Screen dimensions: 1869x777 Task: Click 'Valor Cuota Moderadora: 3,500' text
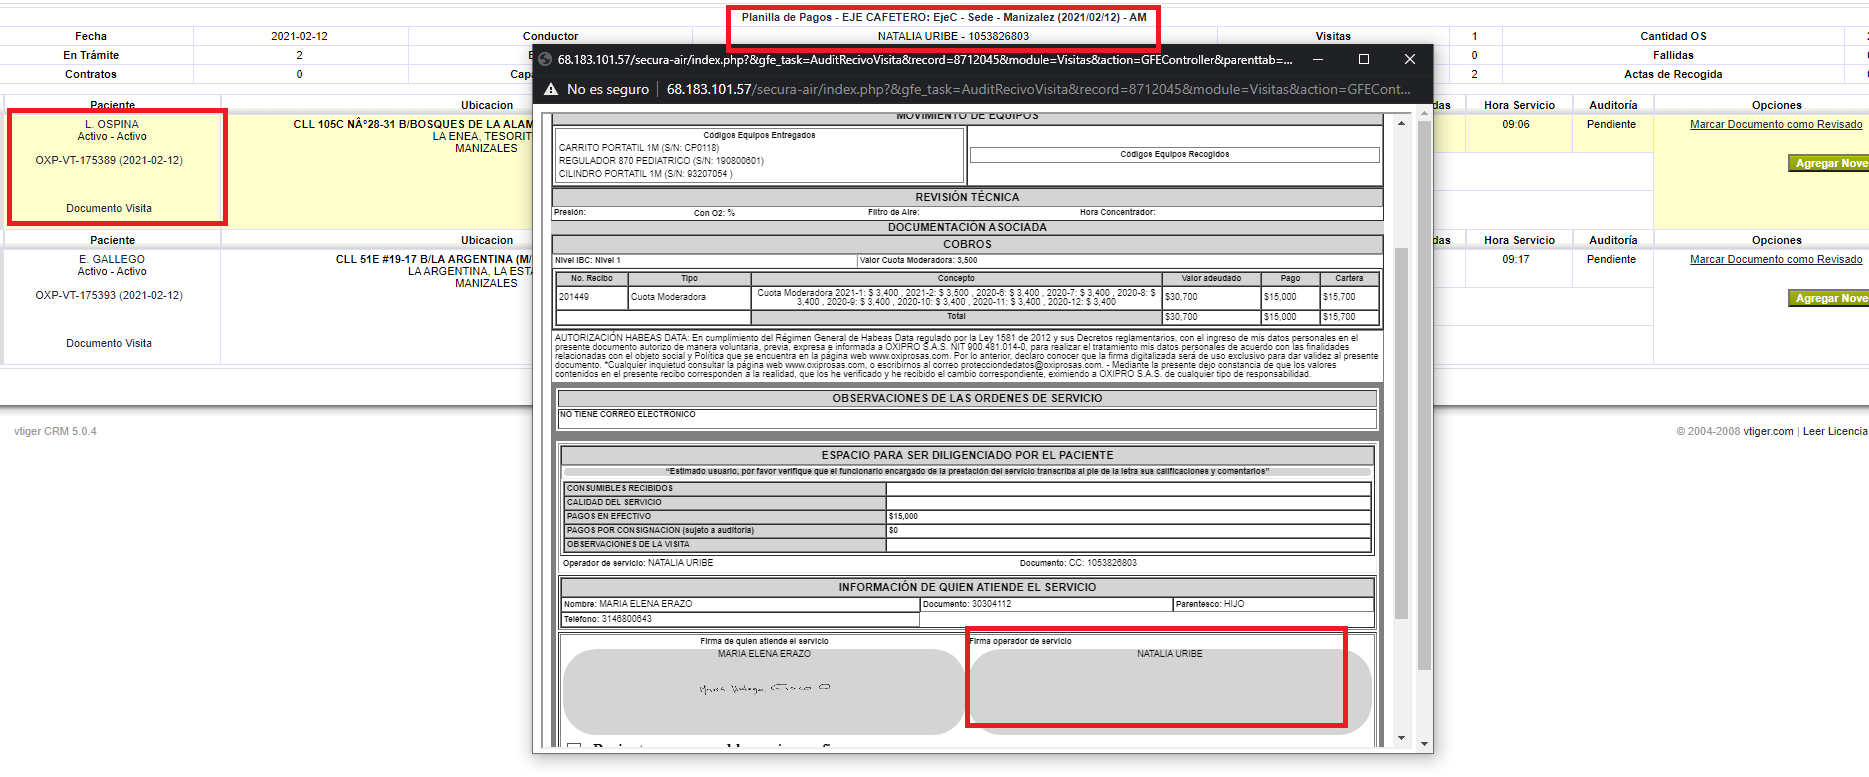point(918,260)
